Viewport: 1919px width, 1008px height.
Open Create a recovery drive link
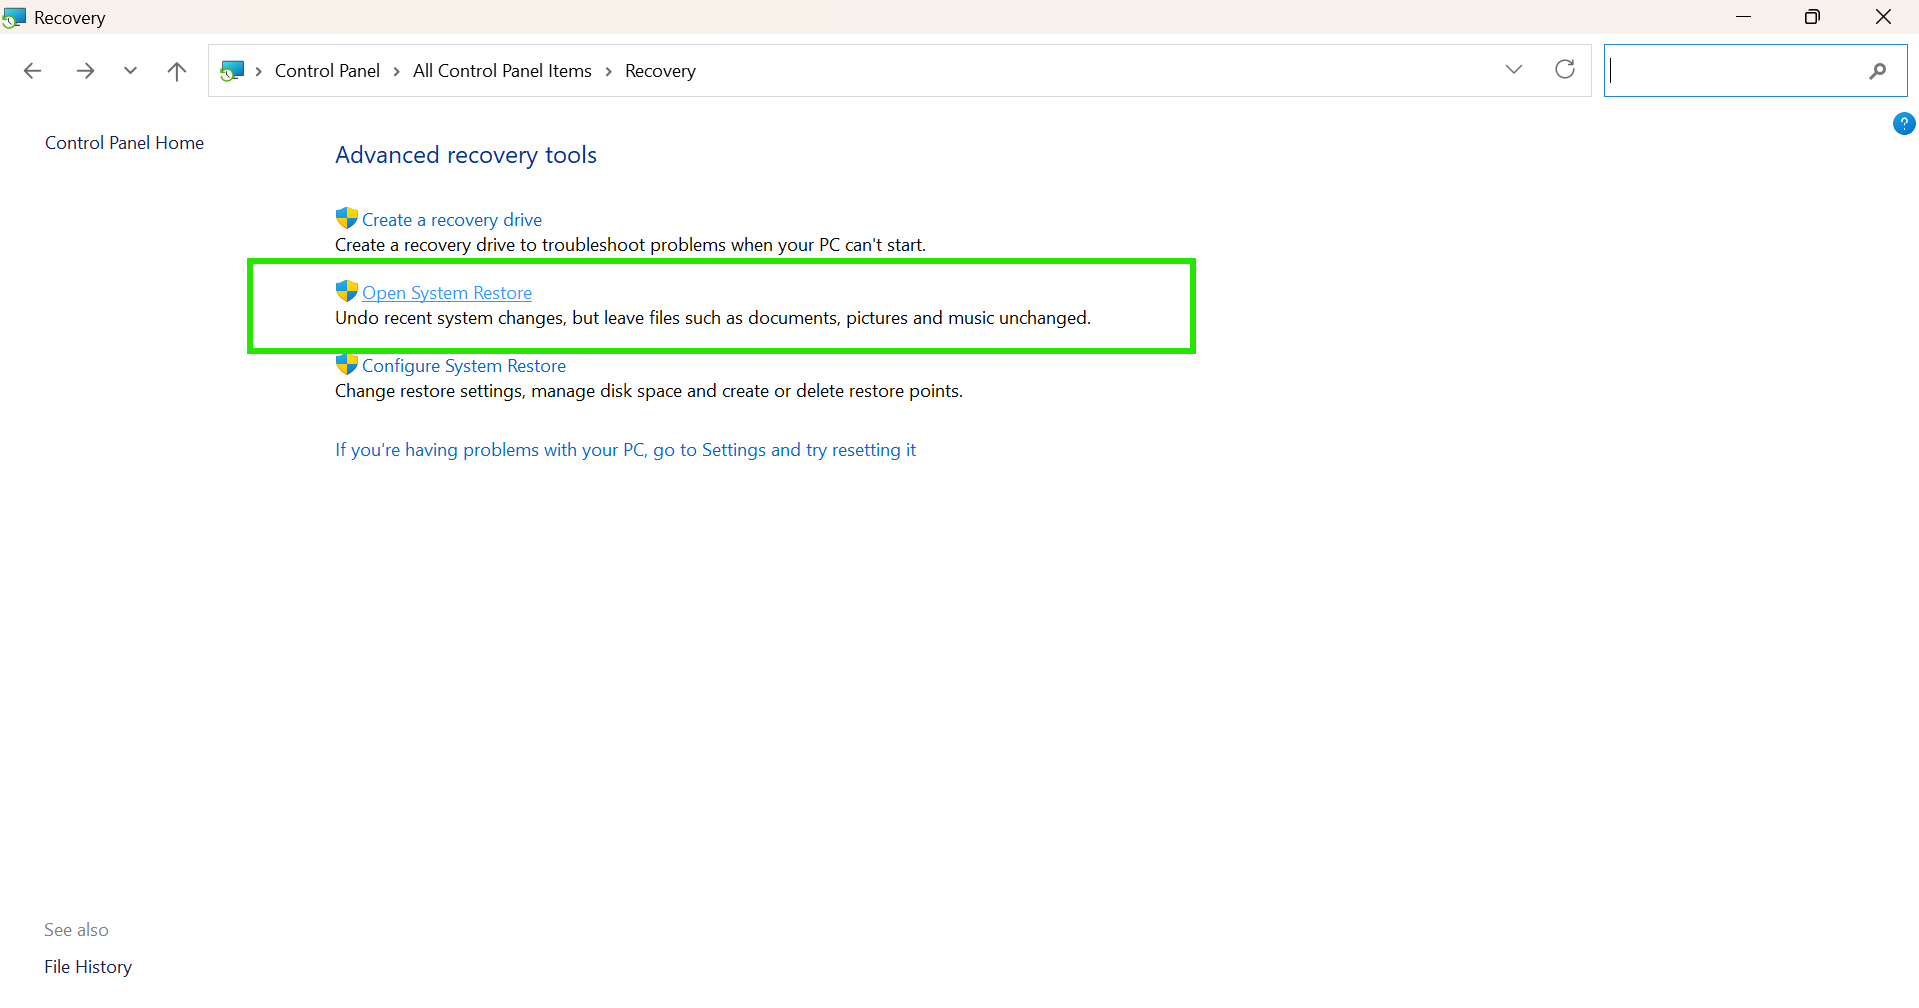click(x=452, y=220)
